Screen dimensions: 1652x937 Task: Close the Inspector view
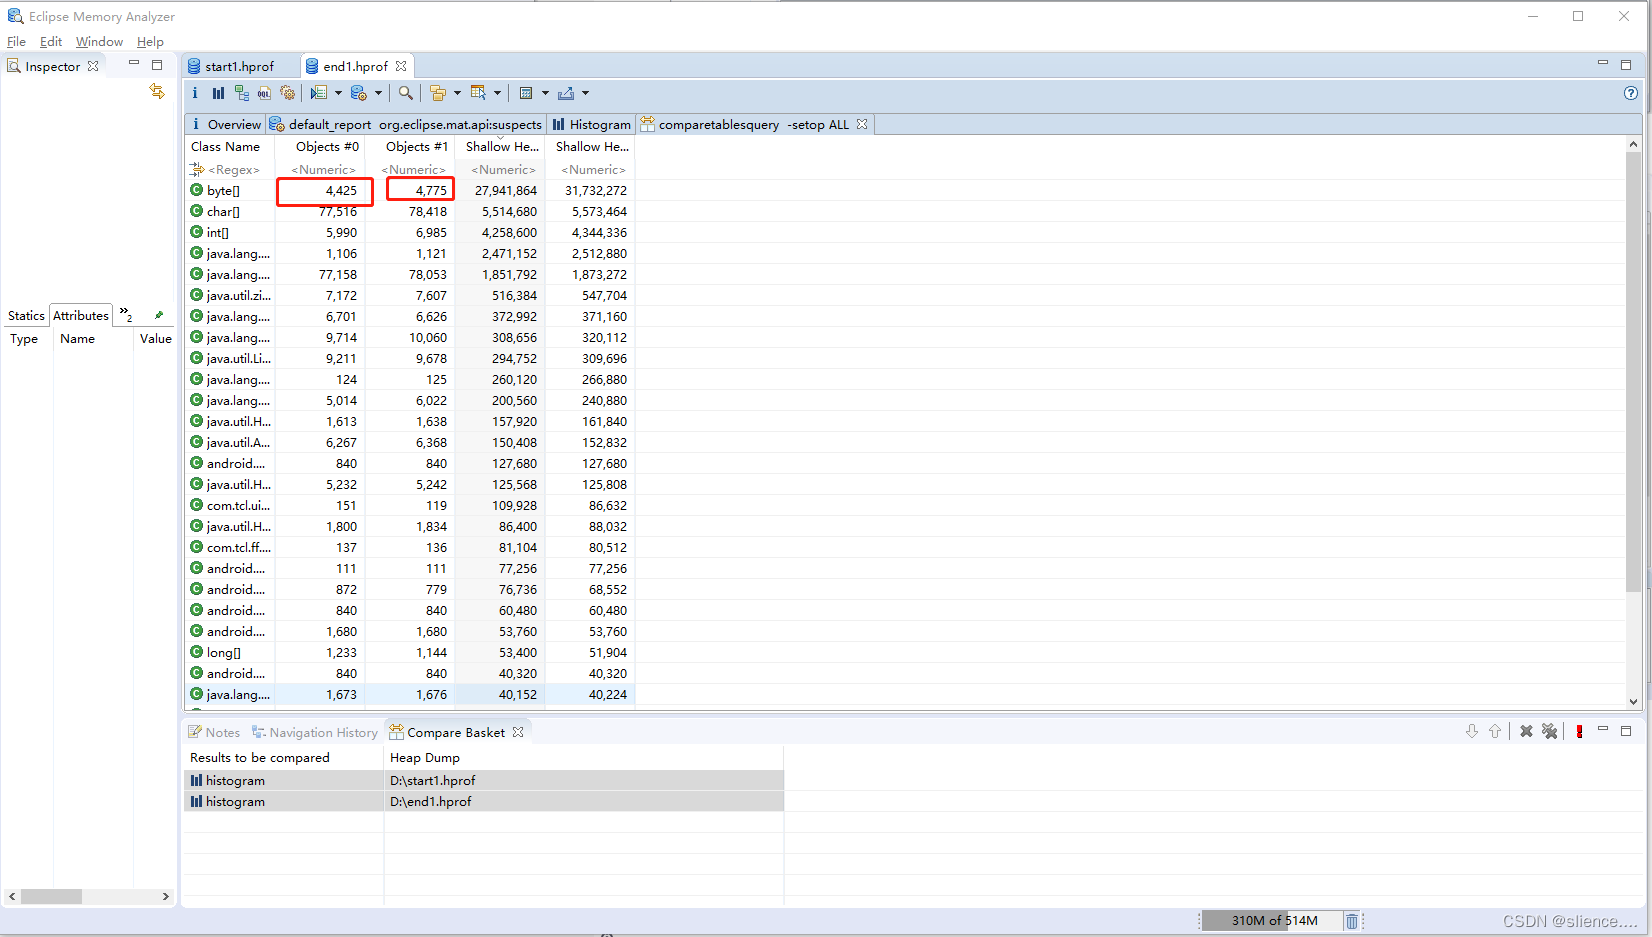(x=93, y=66)
